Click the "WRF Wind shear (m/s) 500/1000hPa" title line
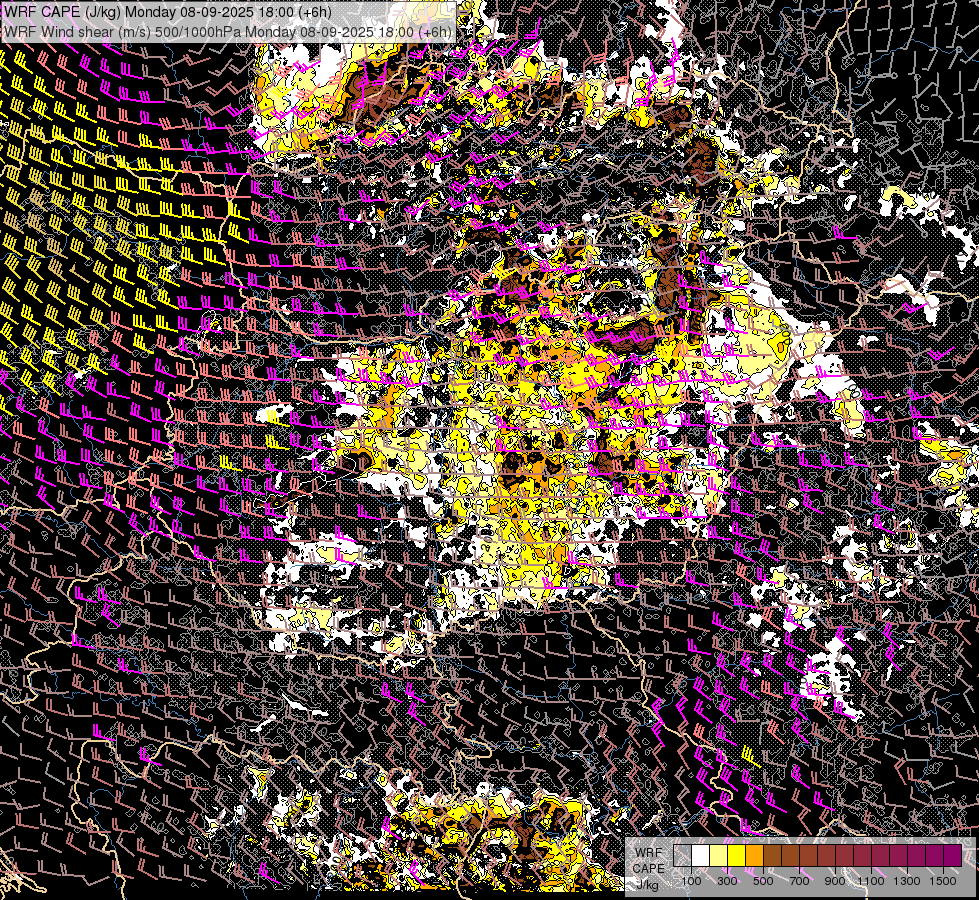 228,32
